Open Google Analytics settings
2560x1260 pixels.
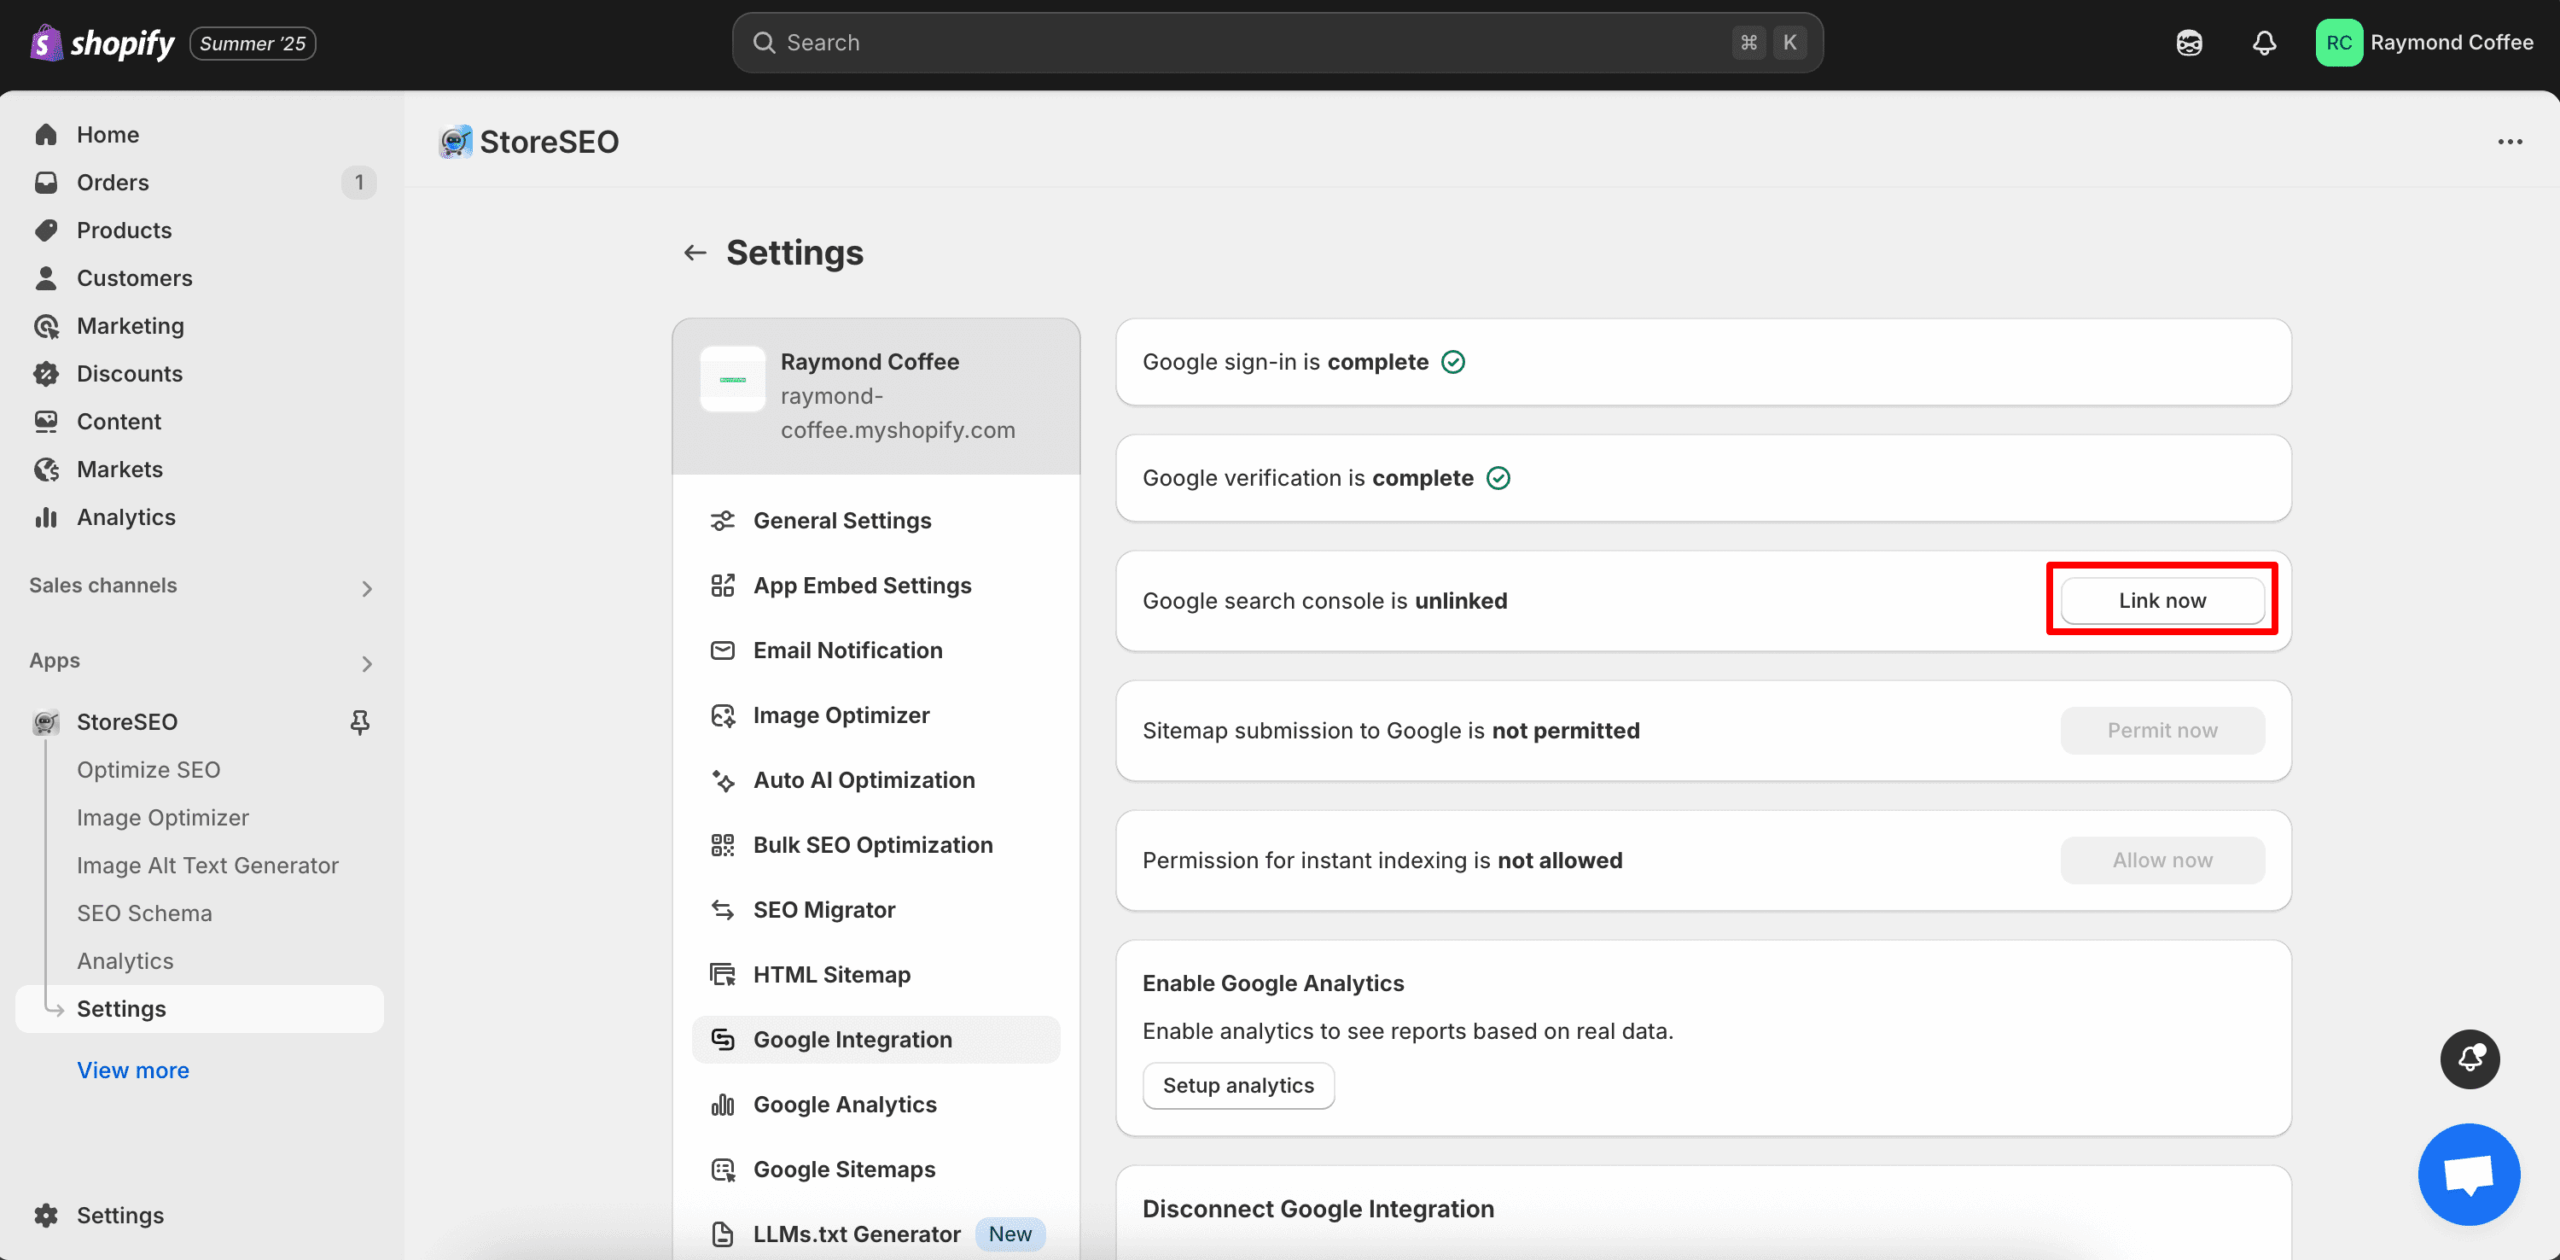click(875, 1105)
